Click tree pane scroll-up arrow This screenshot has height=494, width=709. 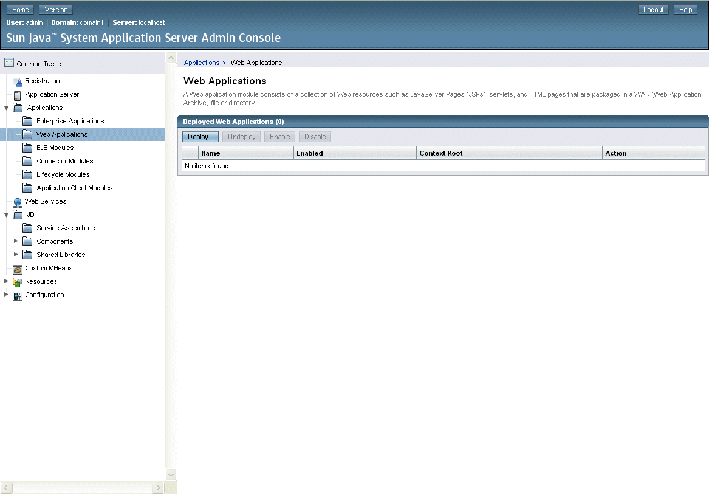[x=171, y=58]
